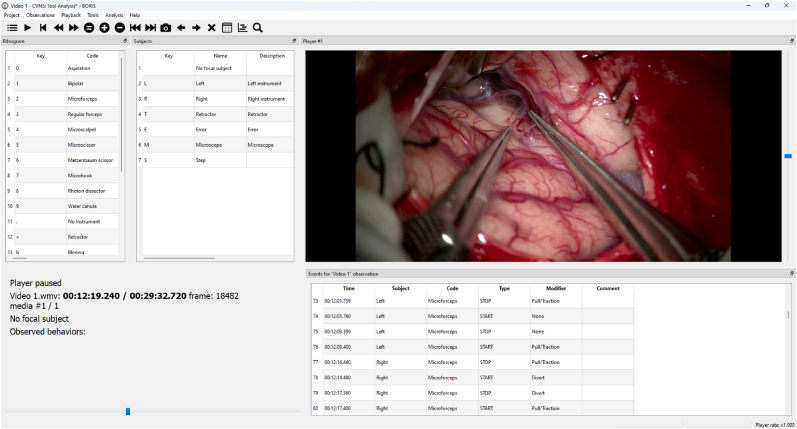
Task: Undock the Ethogram panel
Action: tap(125, 41)
